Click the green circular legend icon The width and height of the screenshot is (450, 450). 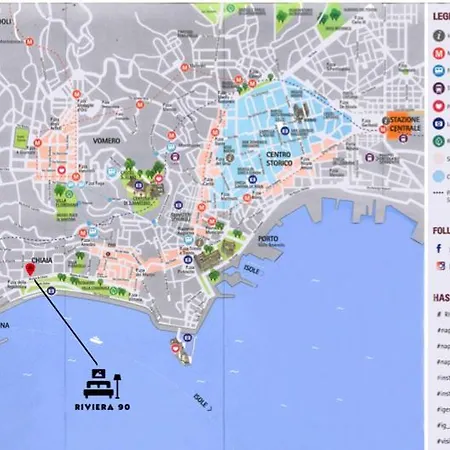[439, 141]
